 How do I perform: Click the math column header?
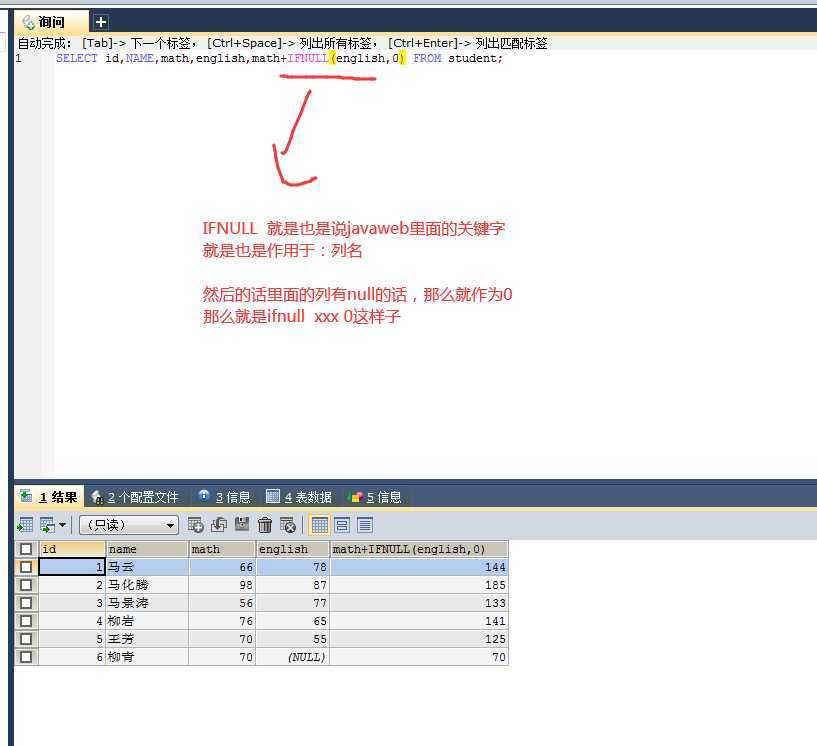pyautogui.click(x=222, y=549)
